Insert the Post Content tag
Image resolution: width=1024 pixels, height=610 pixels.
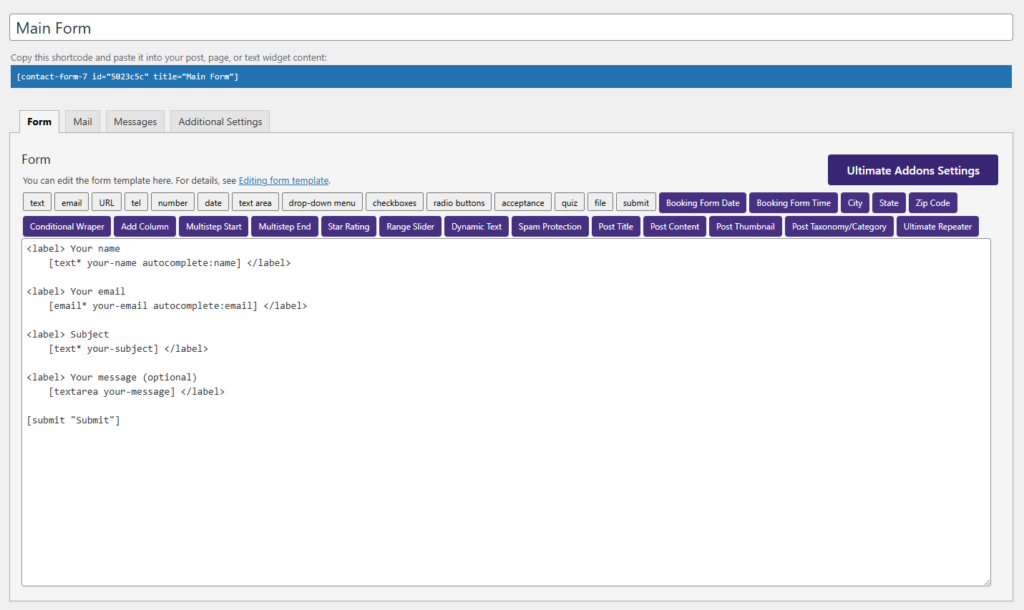coord(675,227)
